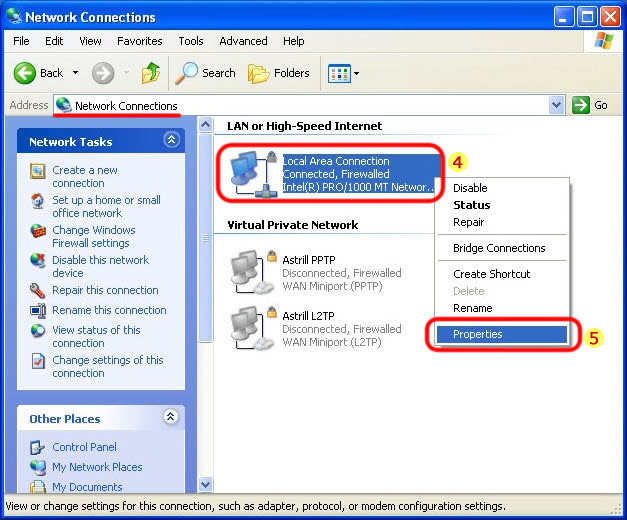Click the Back arrow toolbar icon
The height and width of the screenshot is (520, 627).
[x=26, y=73]
